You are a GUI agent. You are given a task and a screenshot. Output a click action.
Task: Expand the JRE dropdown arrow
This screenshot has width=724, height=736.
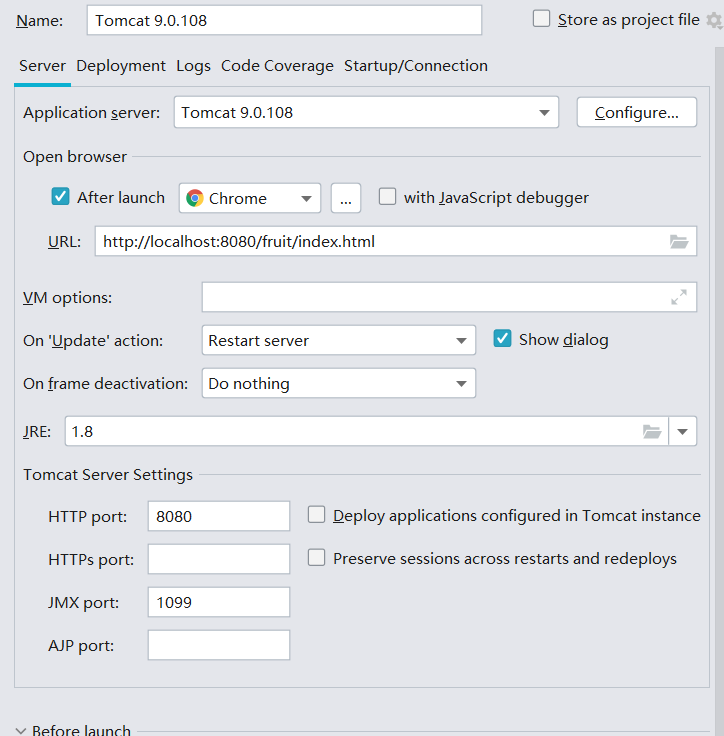click(x=683, y=432)
